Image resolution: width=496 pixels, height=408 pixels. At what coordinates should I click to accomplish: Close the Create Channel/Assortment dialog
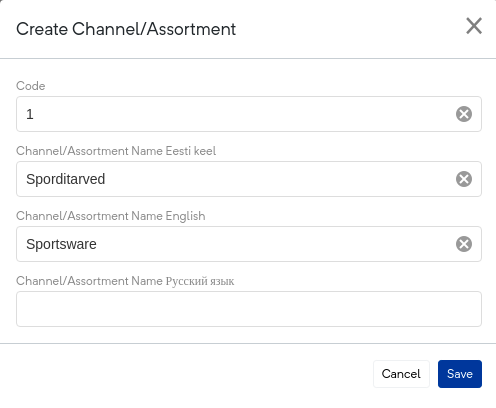pos(474,26)
